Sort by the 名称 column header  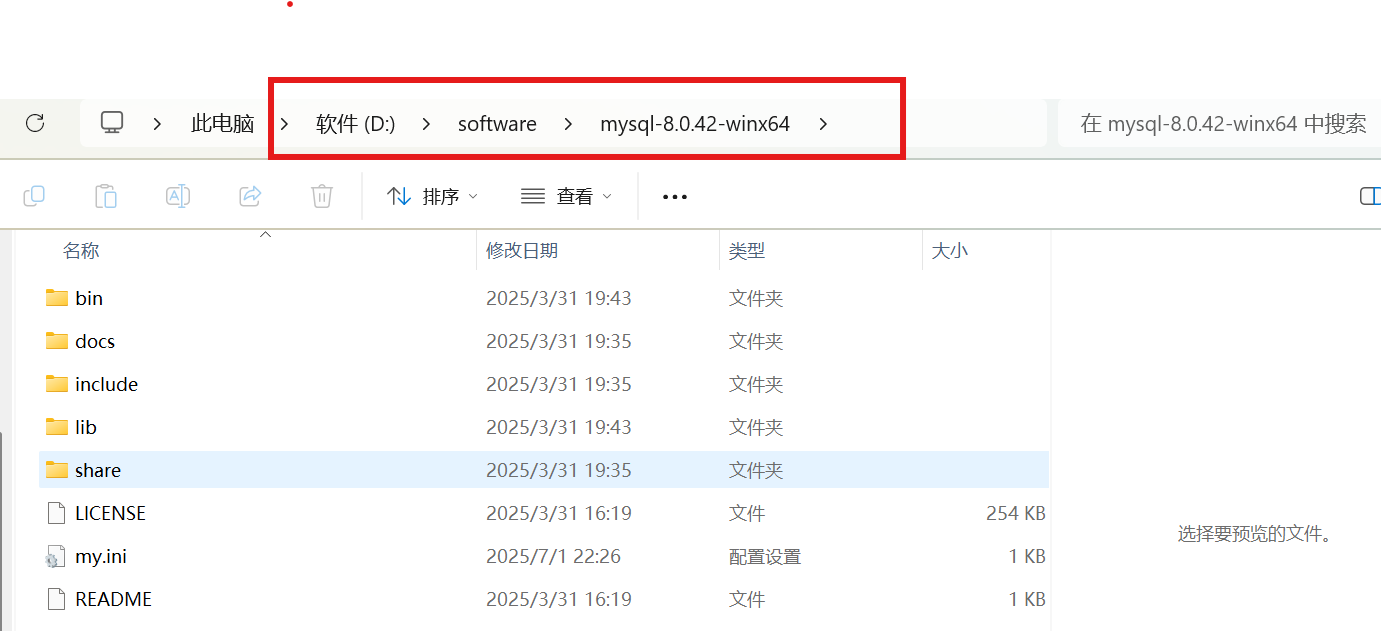[81, 251]
